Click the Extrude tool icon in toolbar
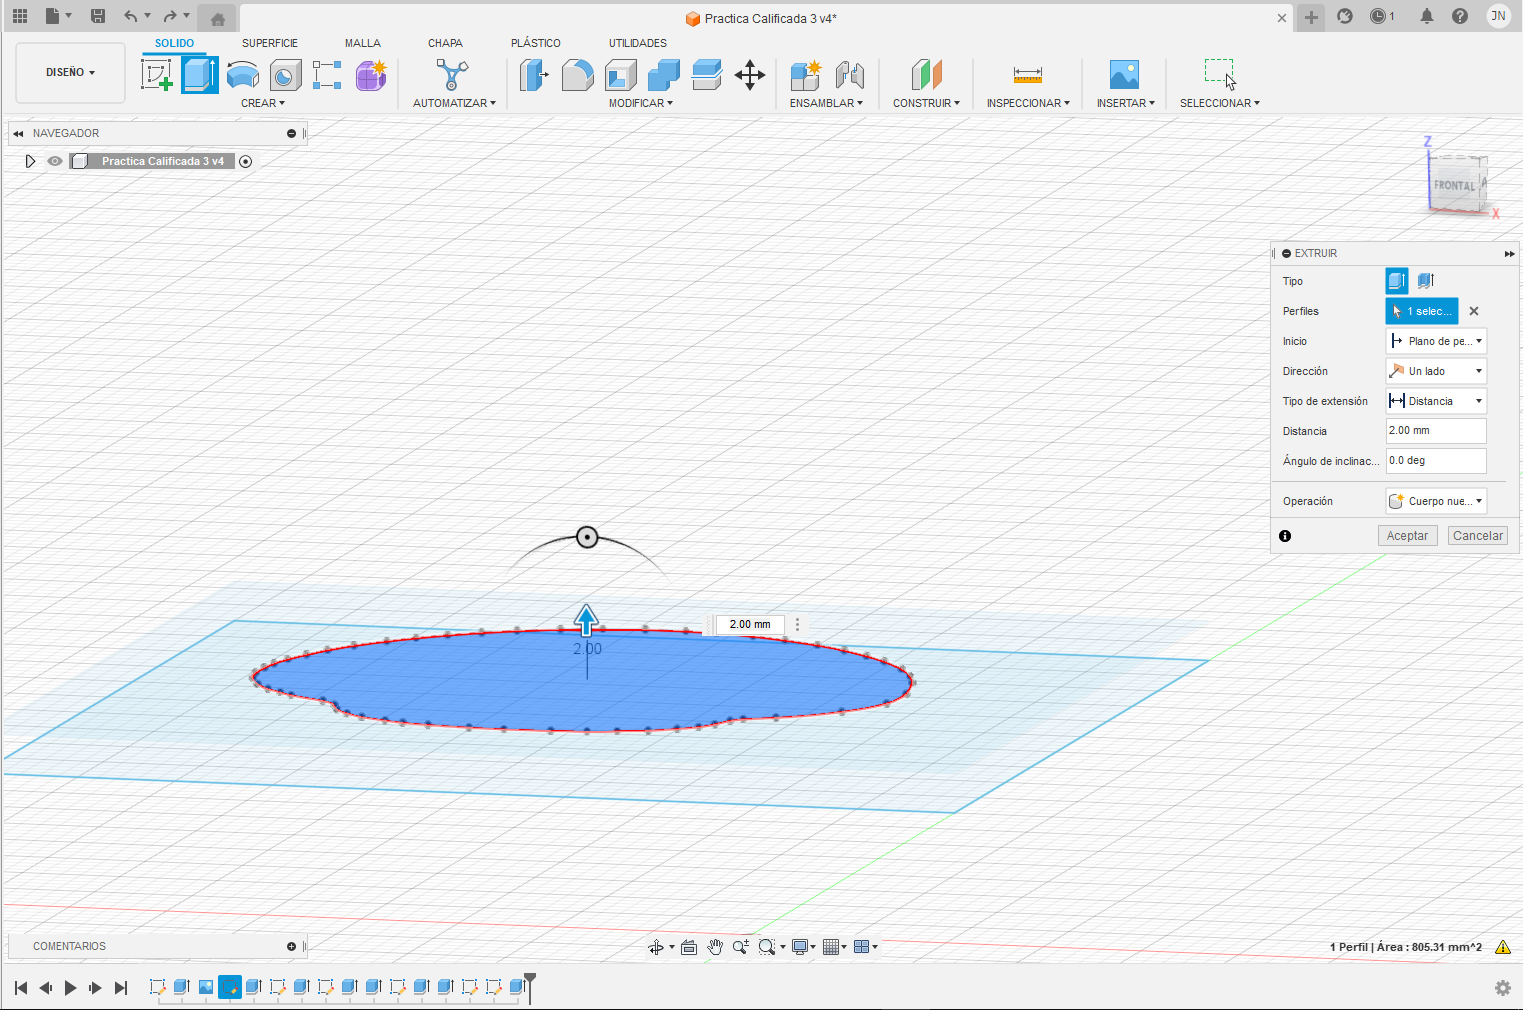This screenshot has height=1010, width=1523. [200, 75]
